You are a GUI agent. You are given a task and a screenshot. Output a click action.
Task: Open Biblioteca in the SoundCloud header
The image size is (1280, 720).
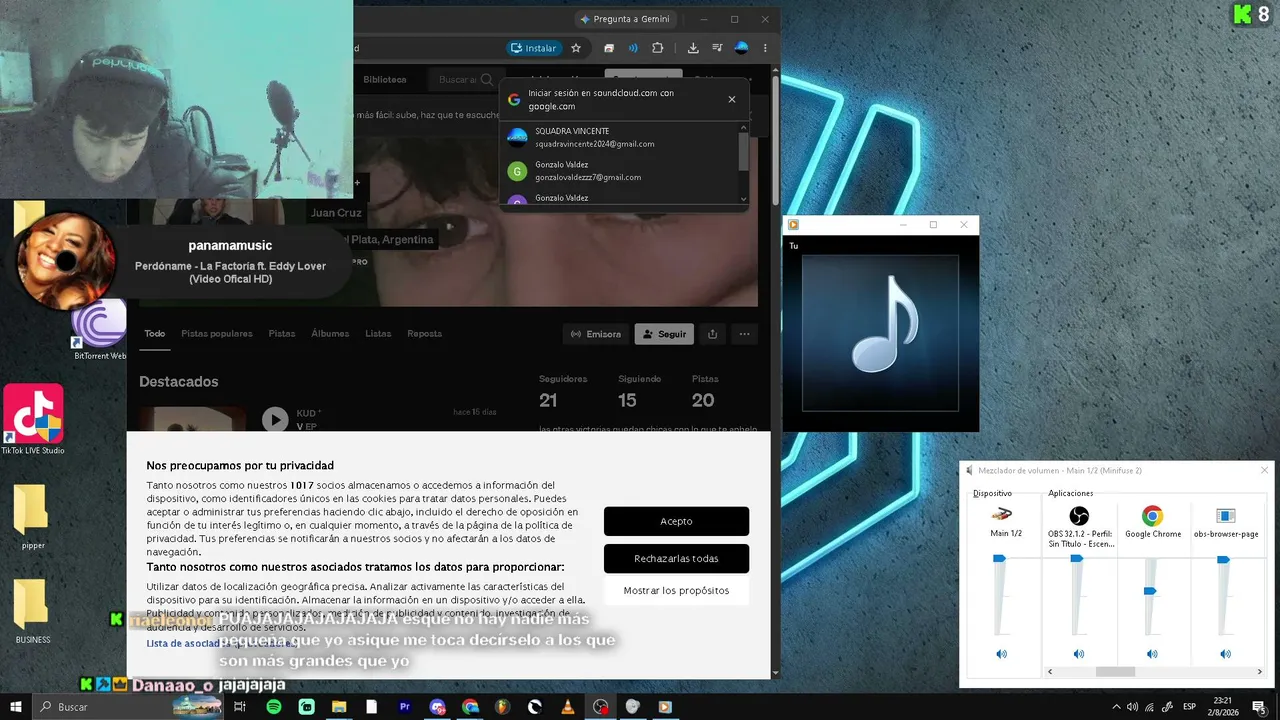385,80
